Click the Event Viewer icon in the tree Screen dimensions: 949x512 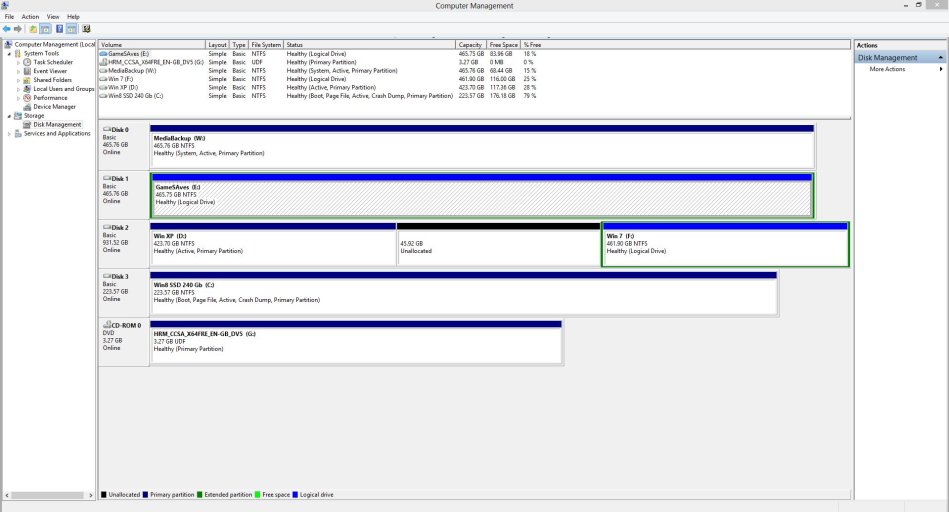pyautogui.click(x=27, y=71)
